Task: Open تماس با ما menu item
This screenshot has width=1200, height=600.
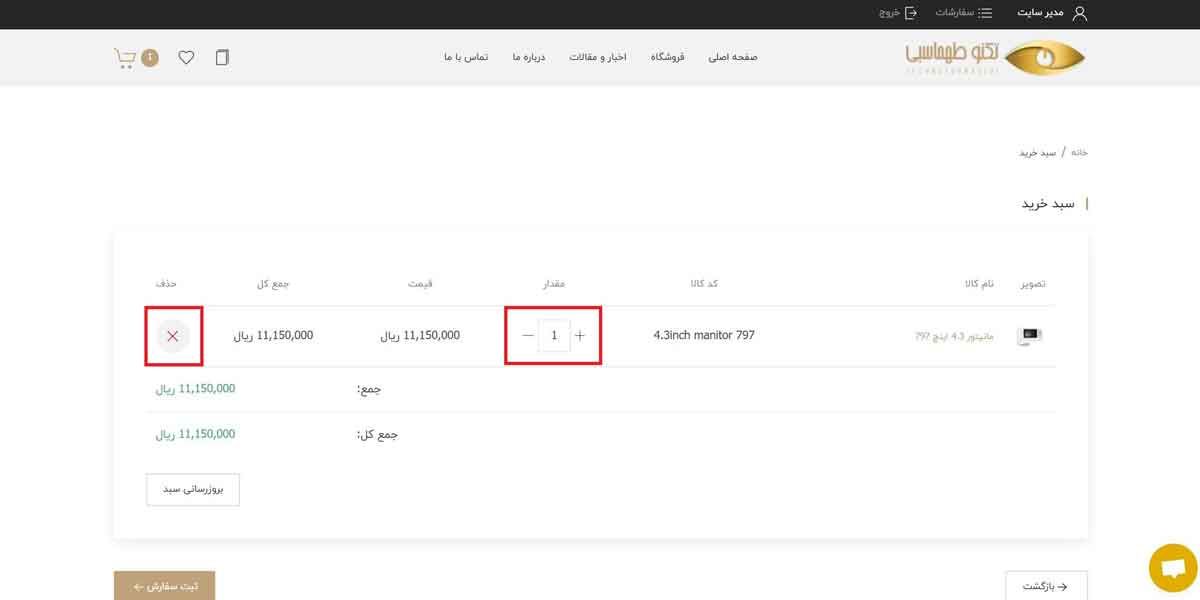Action: click(466, 58)
